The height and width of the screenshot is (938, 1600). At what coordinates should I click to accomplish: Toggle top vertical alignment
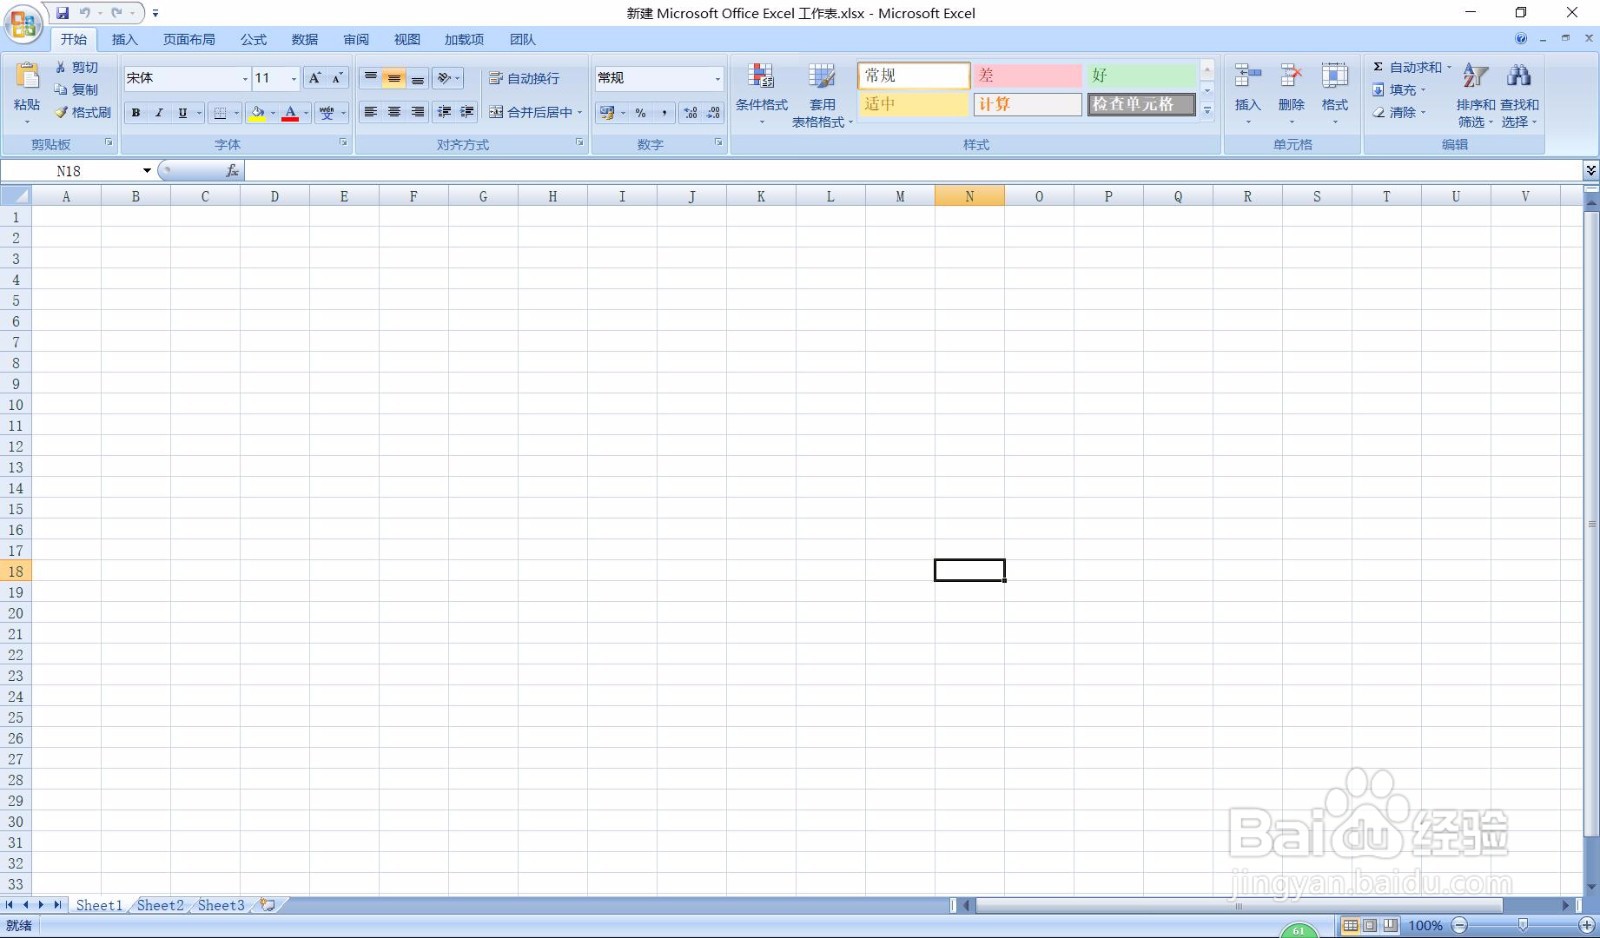[x=371, y=78]
